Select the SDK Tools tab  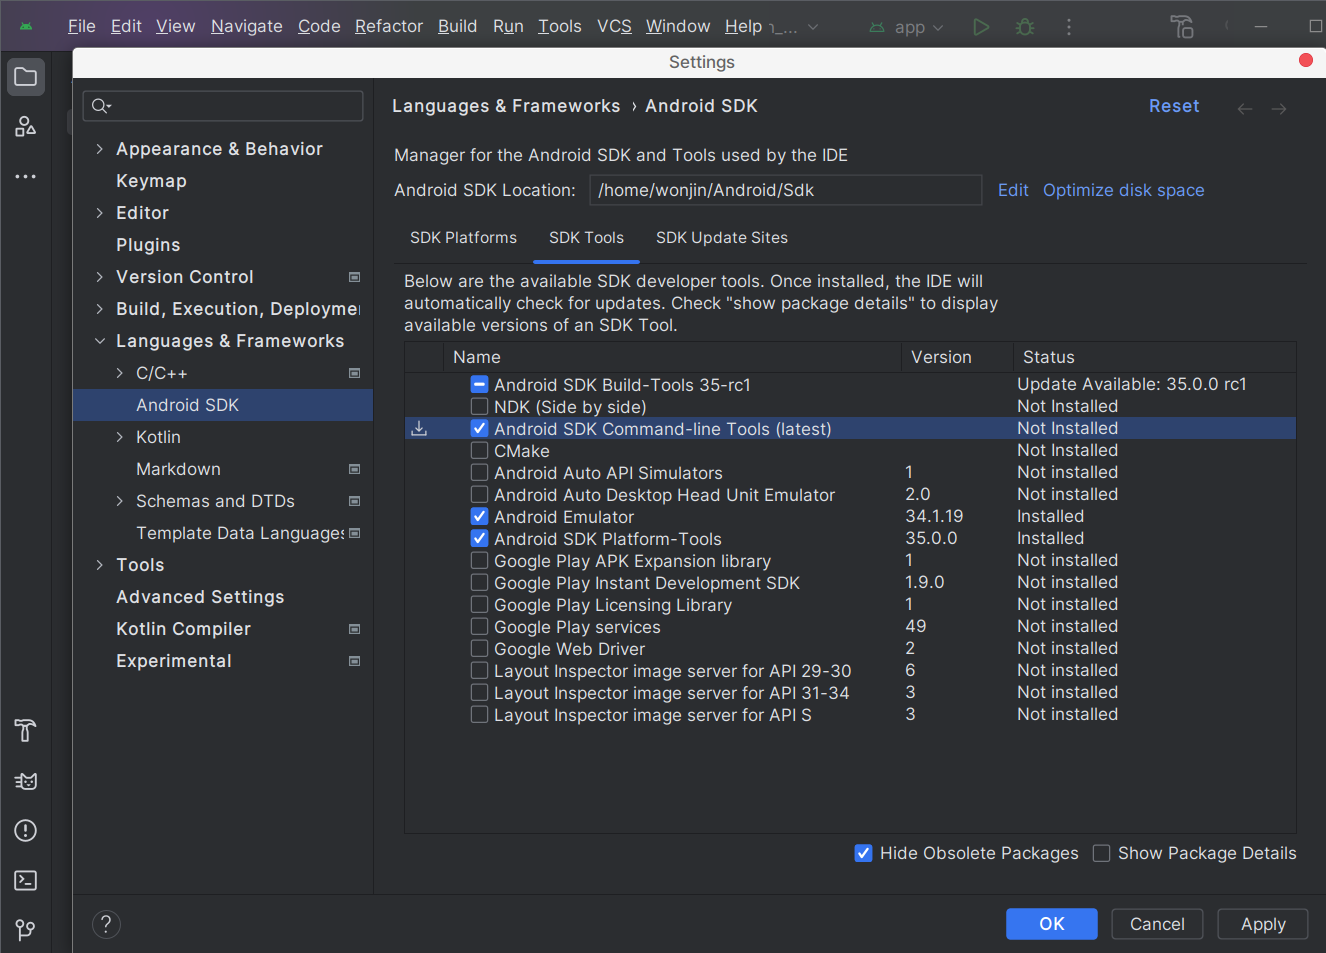586,238
